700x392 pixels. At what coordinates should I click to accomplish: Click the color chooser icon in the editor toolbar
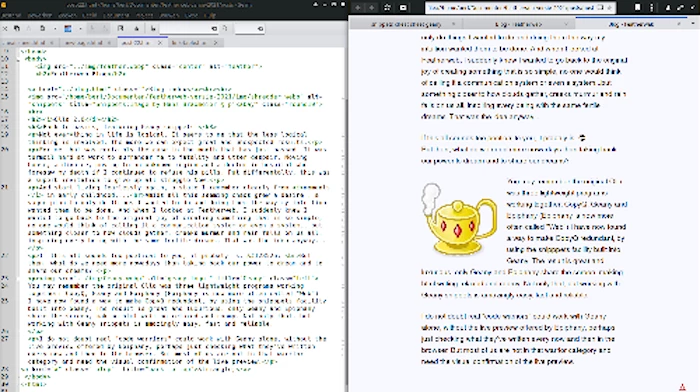point(68,29)
